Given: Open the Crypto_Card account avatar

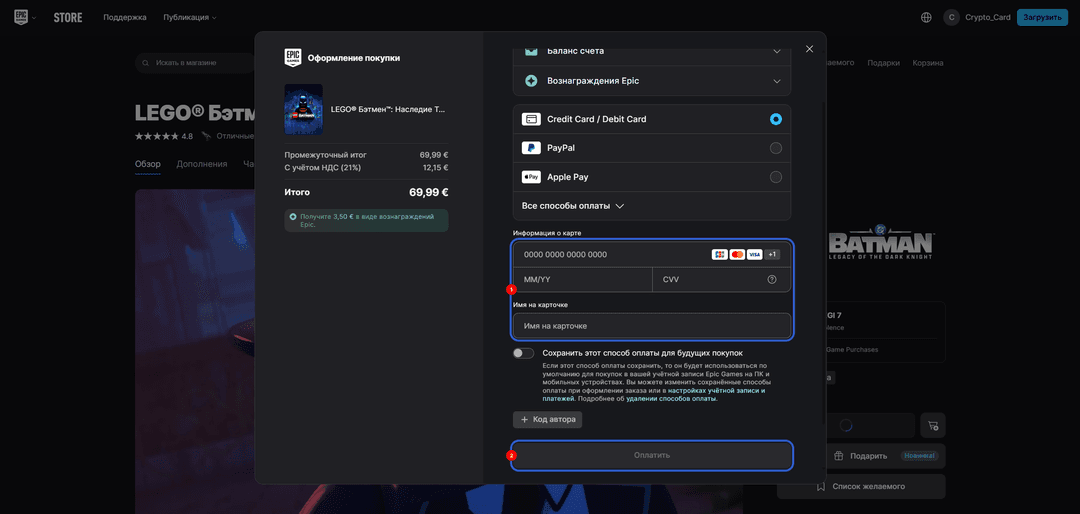Looking at the screenshot, I should pos(951,17).
